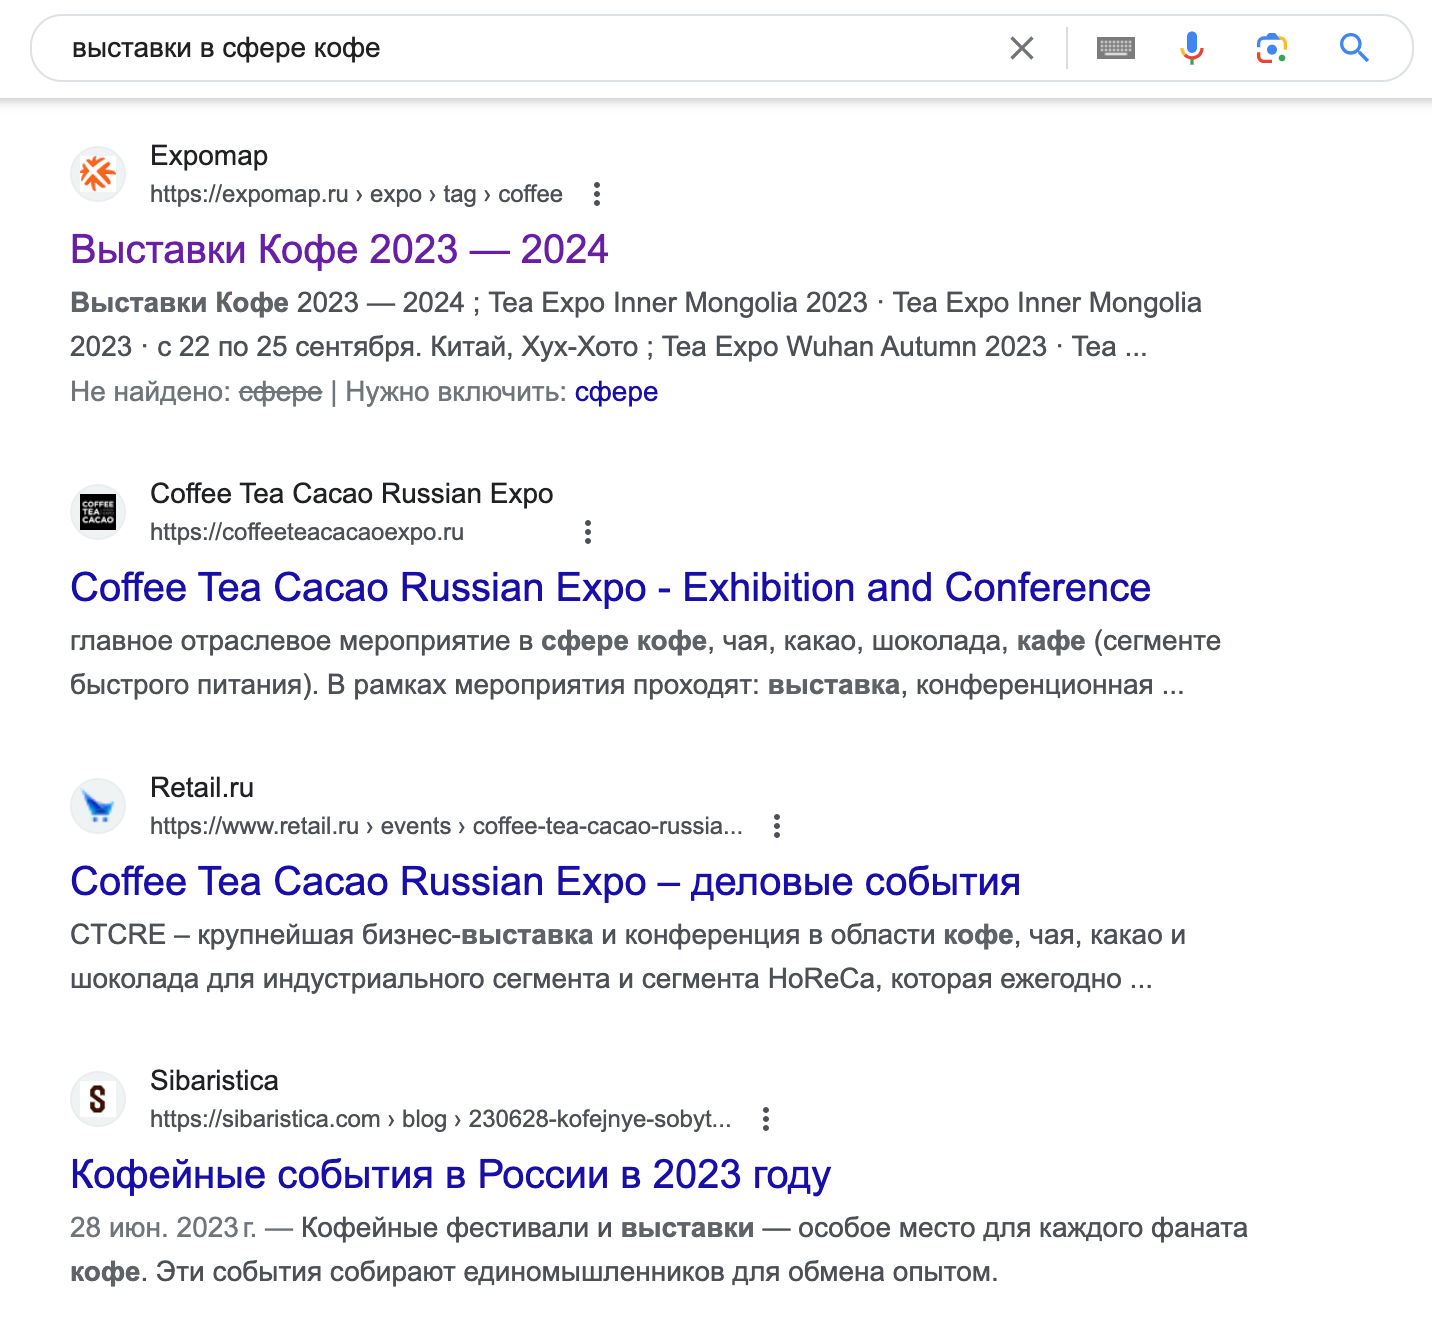
Task: Click the Sibaristica site name text
Action: (214, 1081)
